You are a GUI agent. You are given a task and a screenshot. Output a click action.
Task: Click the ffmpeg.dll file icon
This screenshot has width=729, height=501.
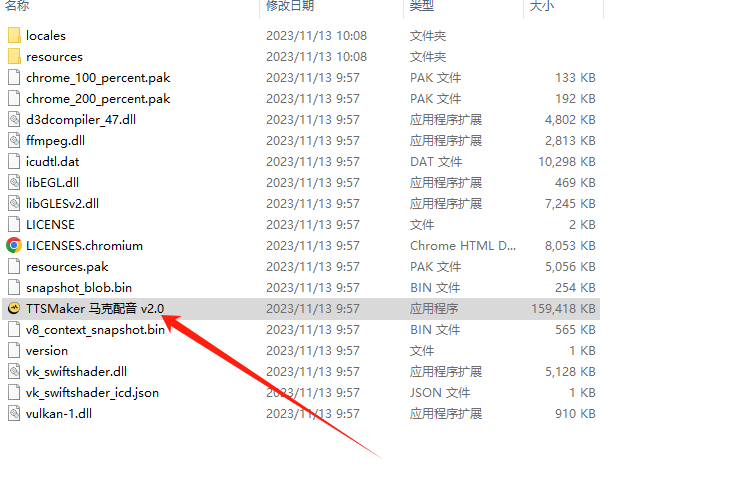pyautogui.click(x=14, y=140)
